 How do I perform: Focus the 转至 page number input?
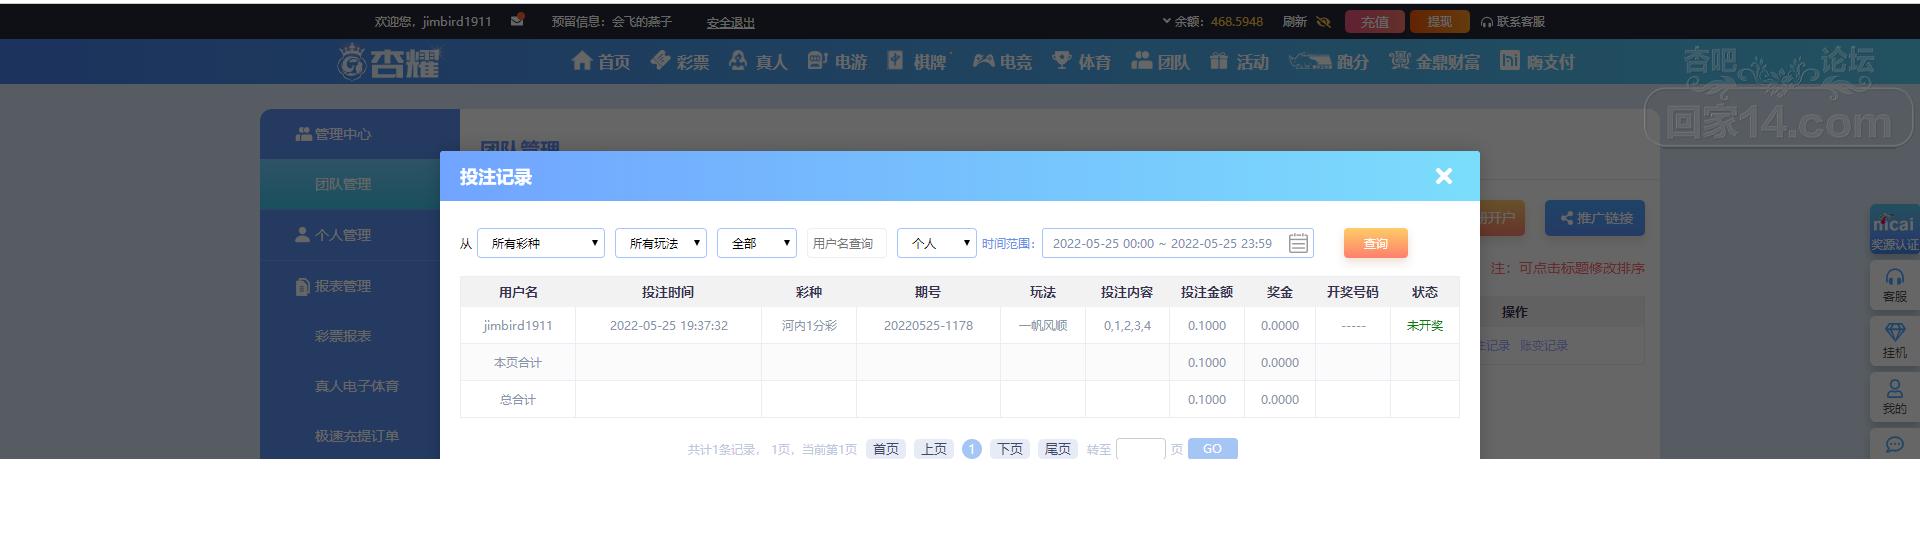pyautogui.click(x=1141, y=449)
